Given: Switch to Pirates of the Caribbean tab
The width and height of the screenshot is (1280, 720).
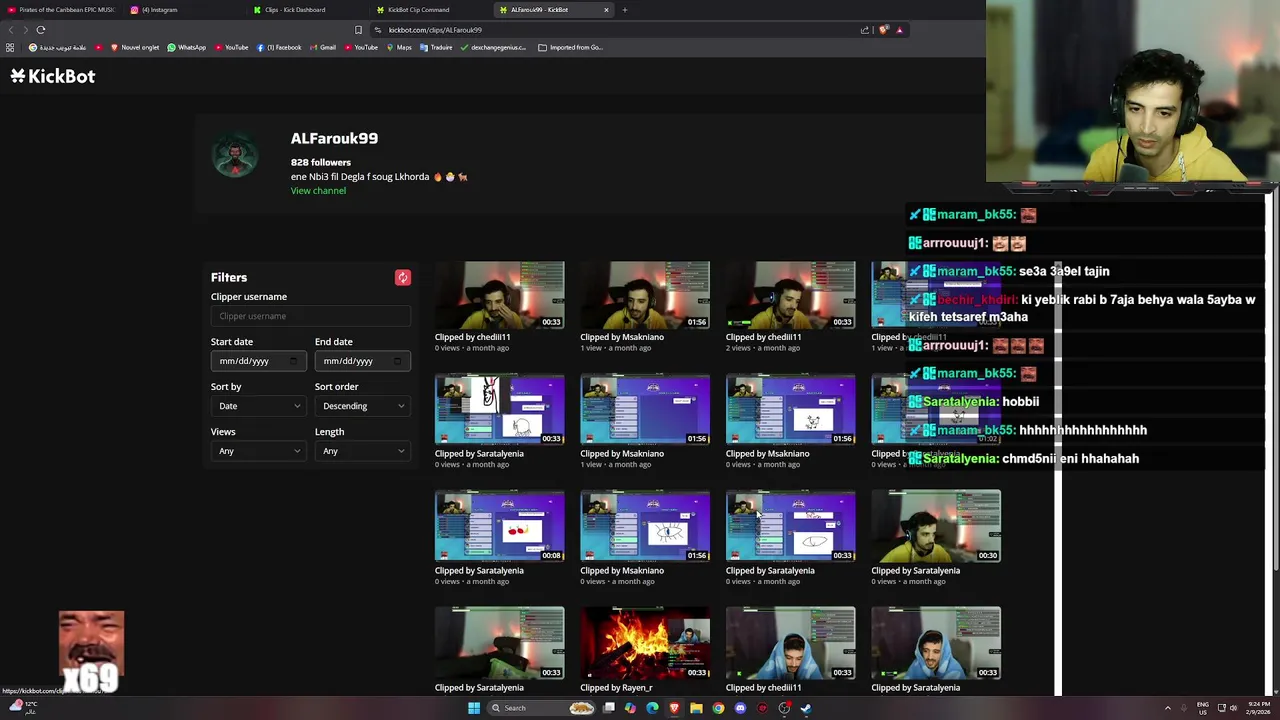Looking at the screenshot, I should point(61,10).
